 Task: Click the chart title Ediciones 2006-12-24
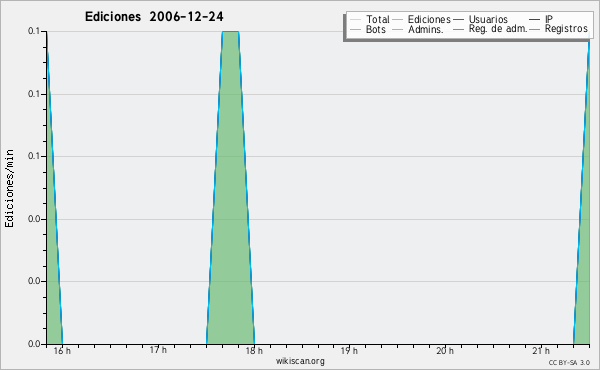point(154,17)
